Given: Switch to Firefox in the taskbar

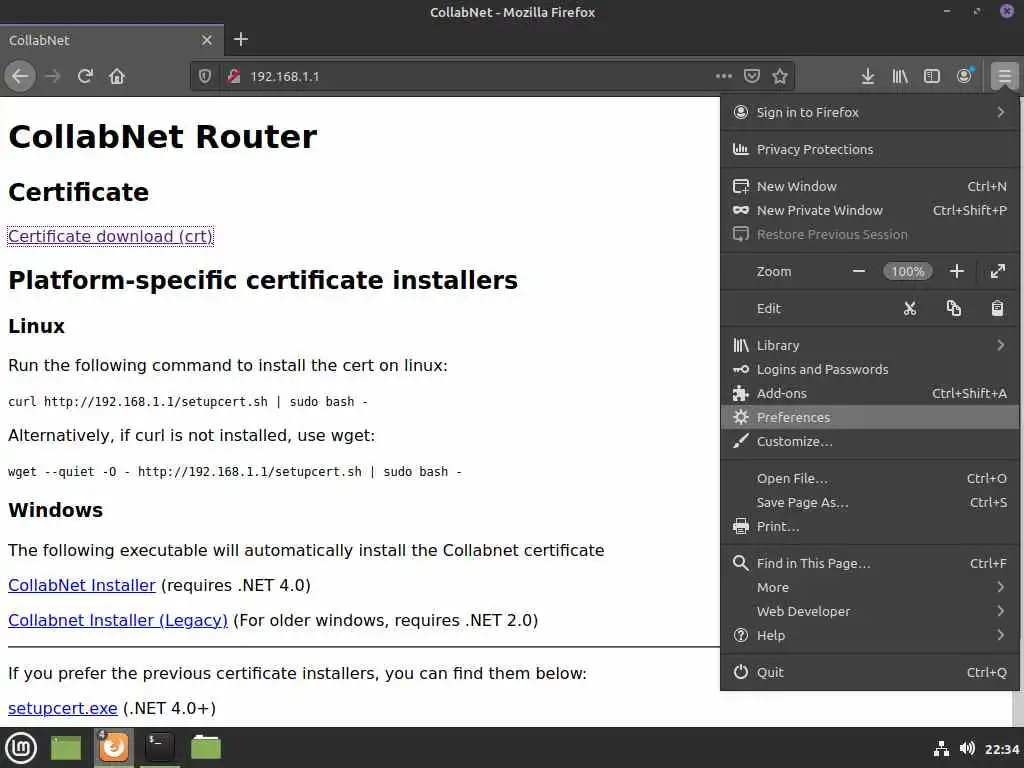Looking at the screenshot, I should (114, 747).
